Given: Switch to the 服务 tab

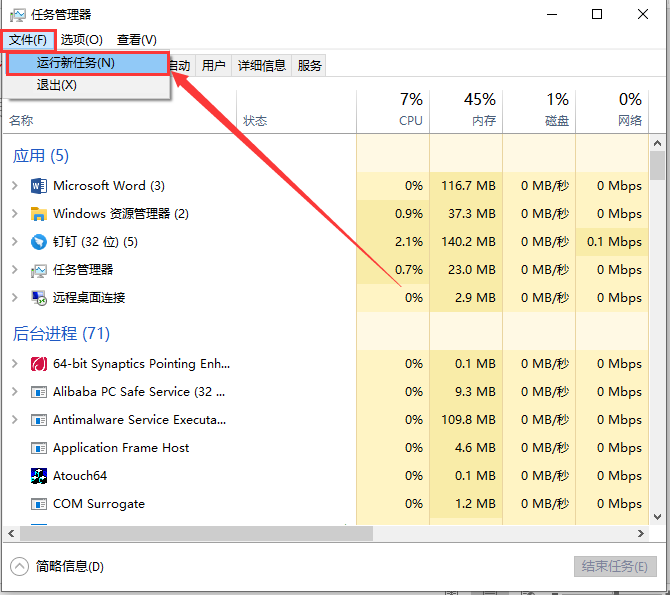Looking at the screenshot, I should 310,66.
